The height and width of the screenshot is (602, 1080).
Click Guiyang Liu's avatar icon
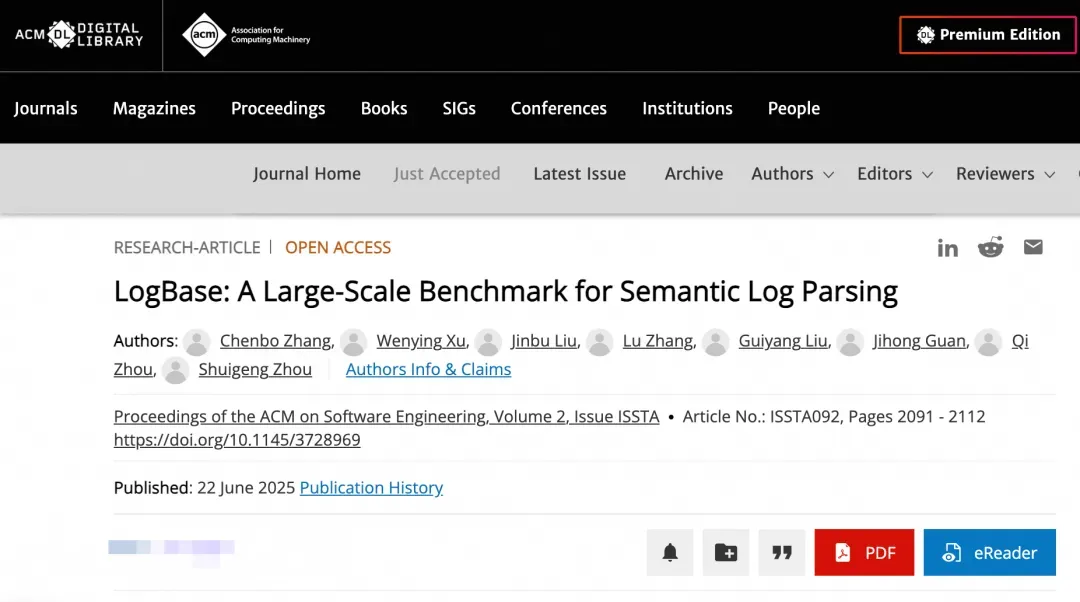[x=716, y=342]
